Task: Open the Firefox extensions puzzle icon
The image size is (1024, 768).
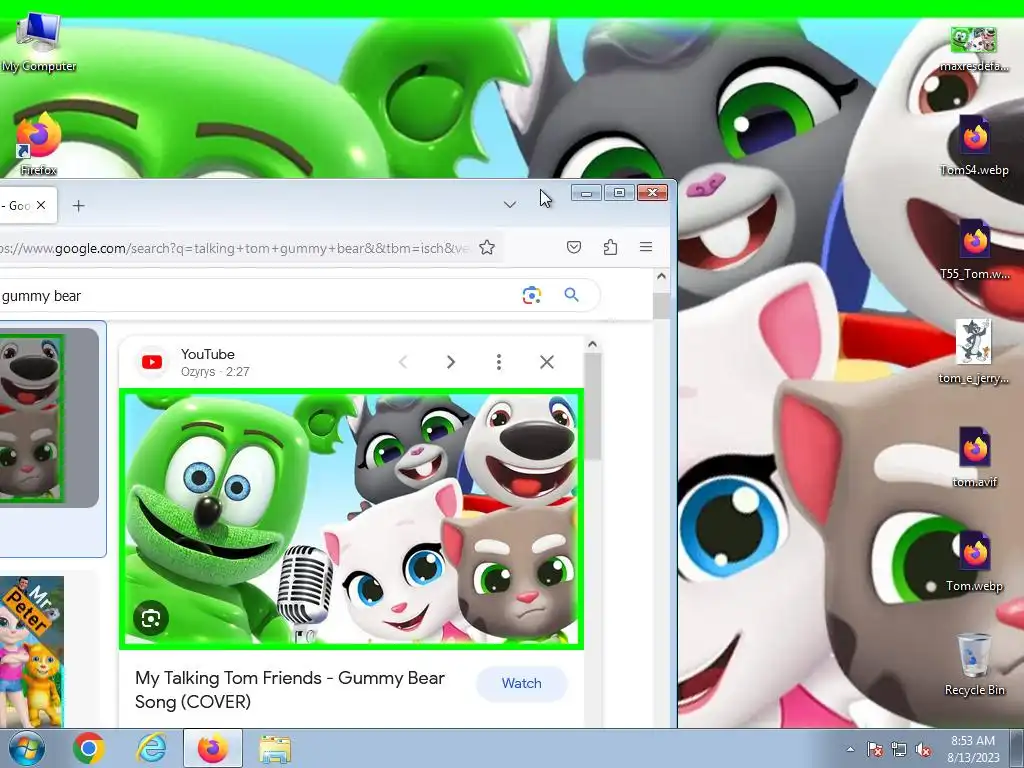Action: coord(610,247)
